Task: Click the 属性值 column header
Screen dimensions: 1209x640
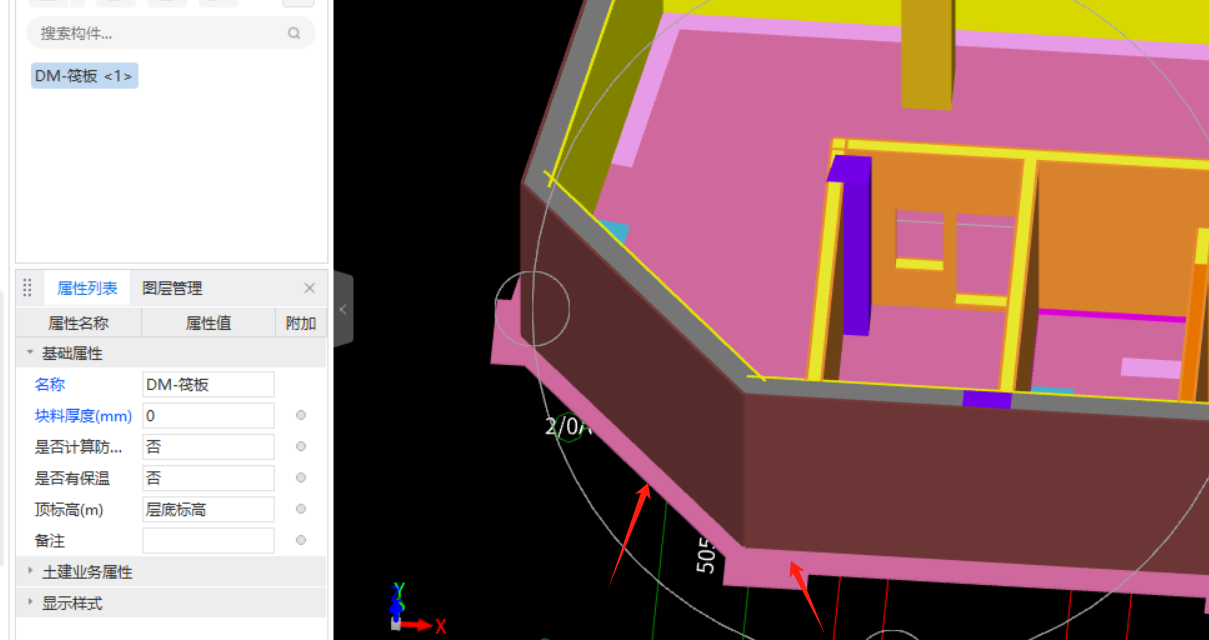Action: [x=208, y=323]
